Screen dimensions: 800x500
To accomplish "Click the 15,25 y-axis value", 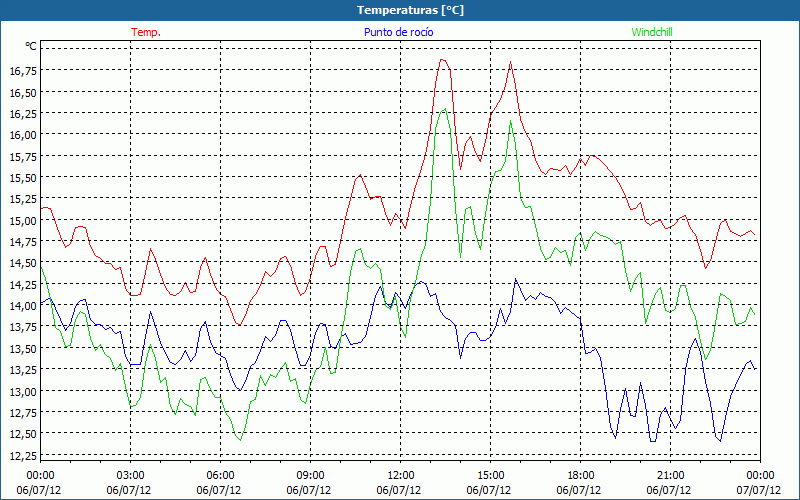I will point(23,199).
